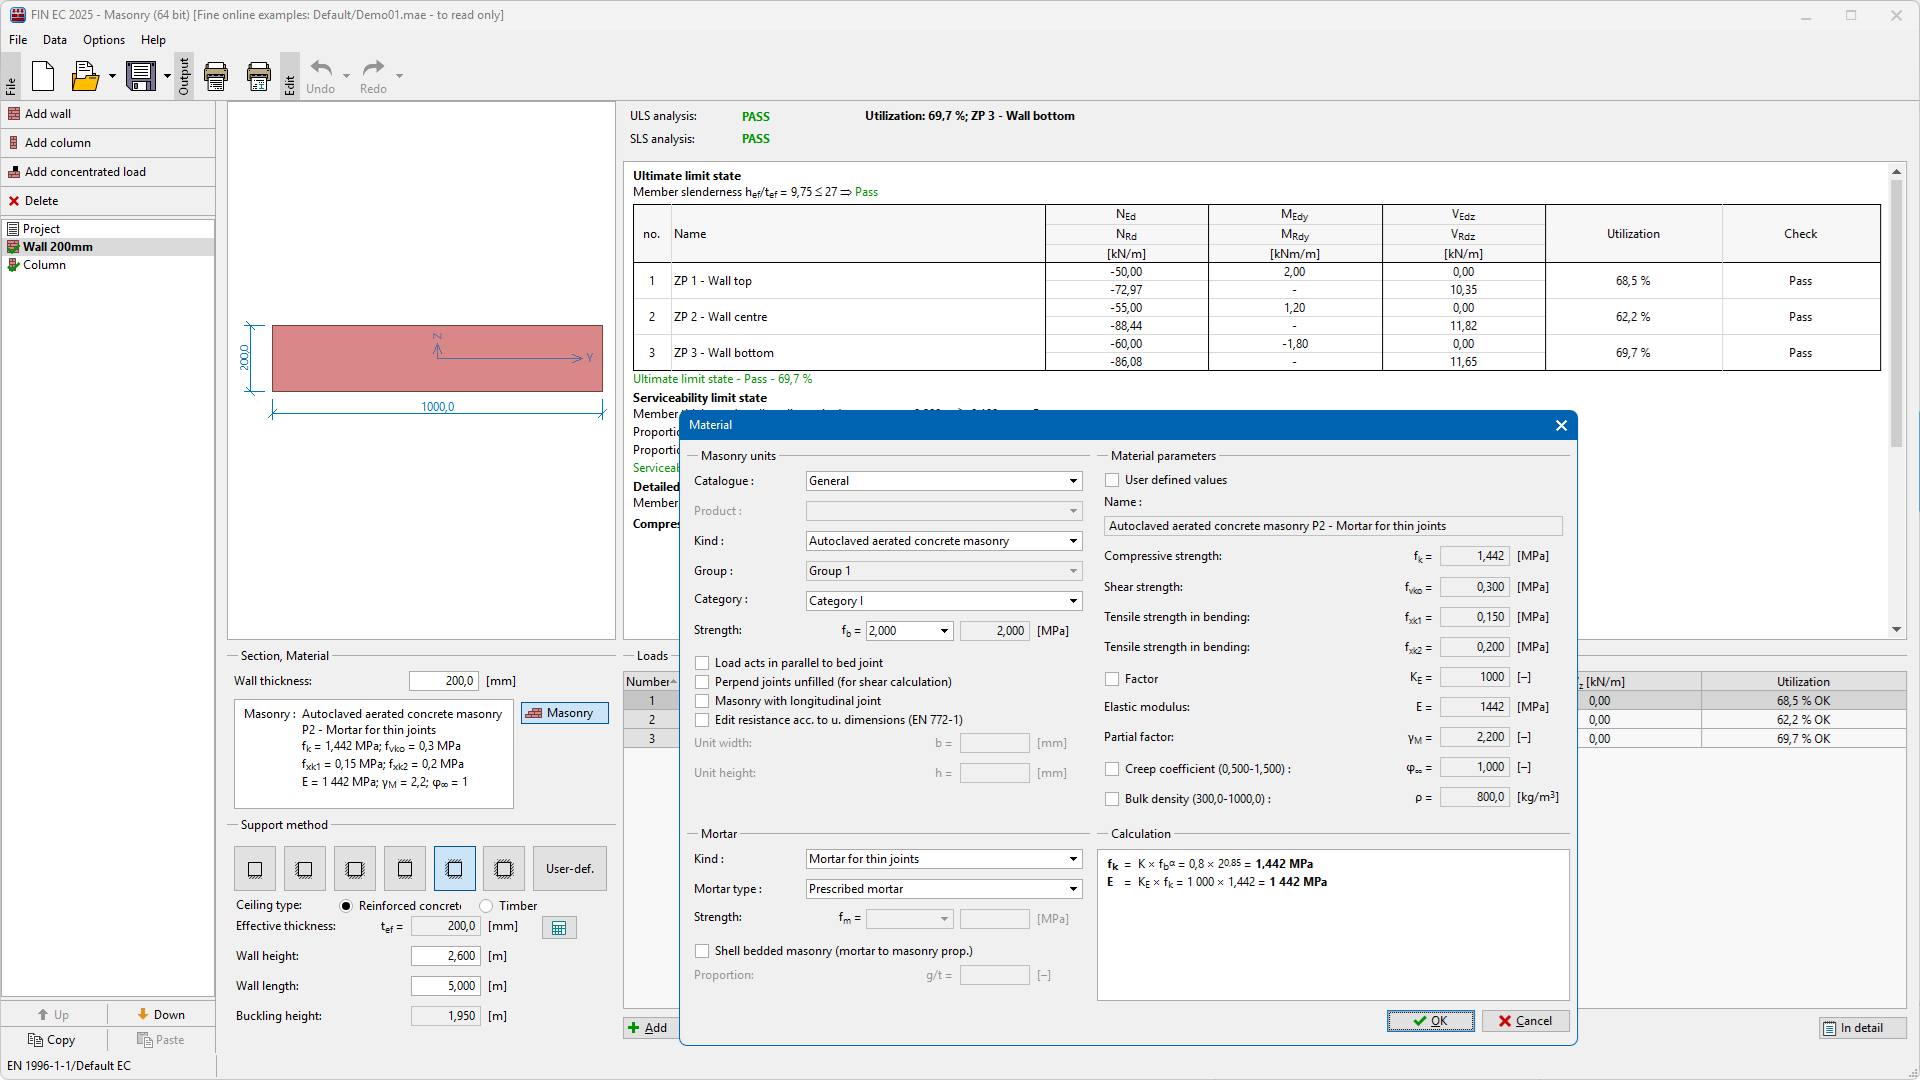Click the Open file folder icon

click(x=85, y=76)
